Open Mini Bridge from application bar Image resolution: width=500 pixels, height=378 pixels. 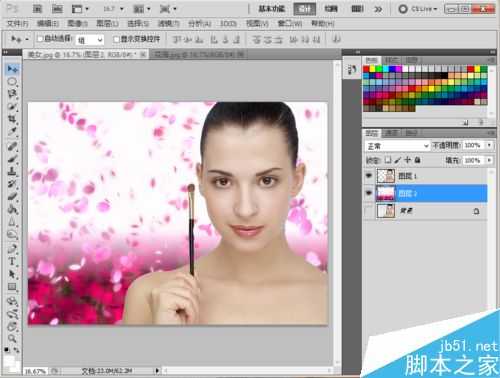pyautogui.click(x=57, y=9)
